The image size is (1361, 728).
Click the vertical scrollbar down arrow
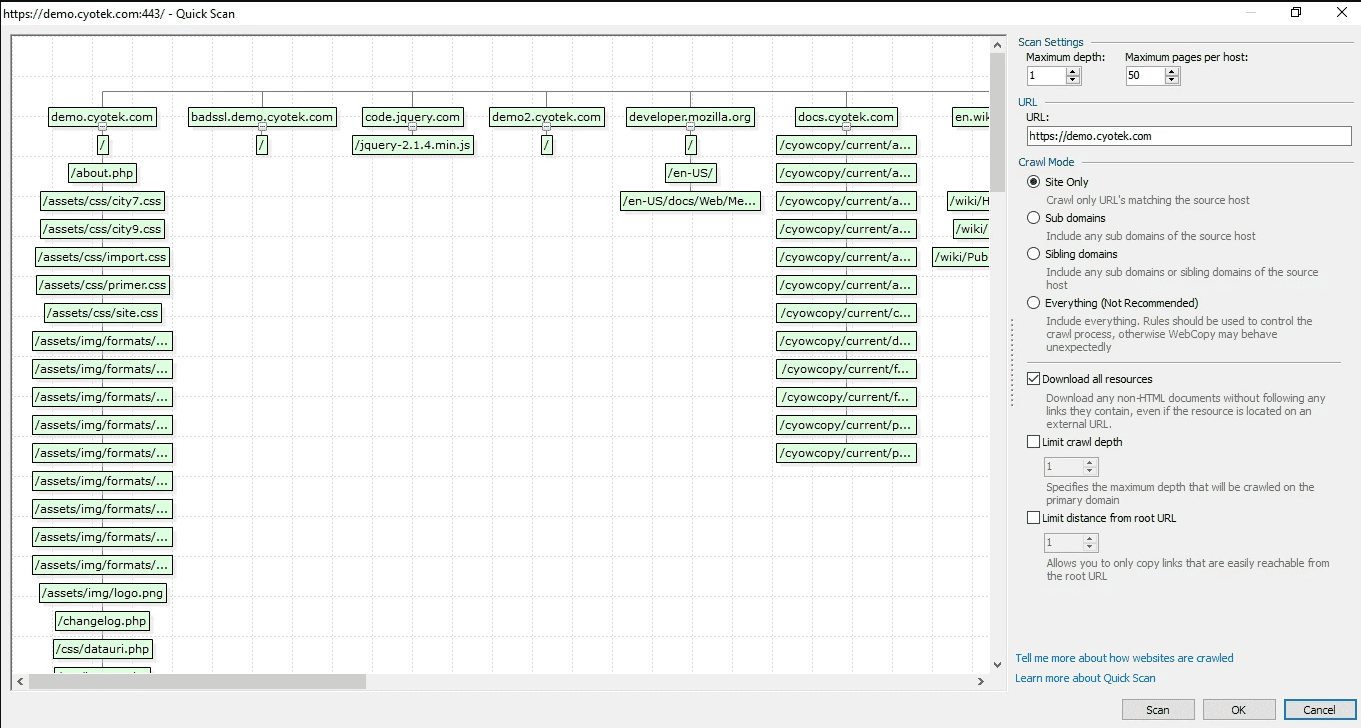coord(997,664)
